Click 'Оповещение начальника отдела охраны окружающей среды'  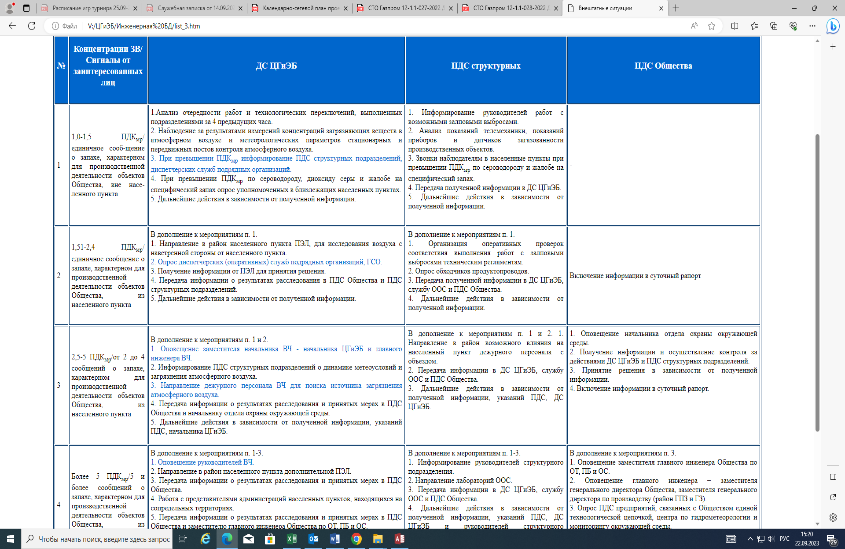point(663,338)
